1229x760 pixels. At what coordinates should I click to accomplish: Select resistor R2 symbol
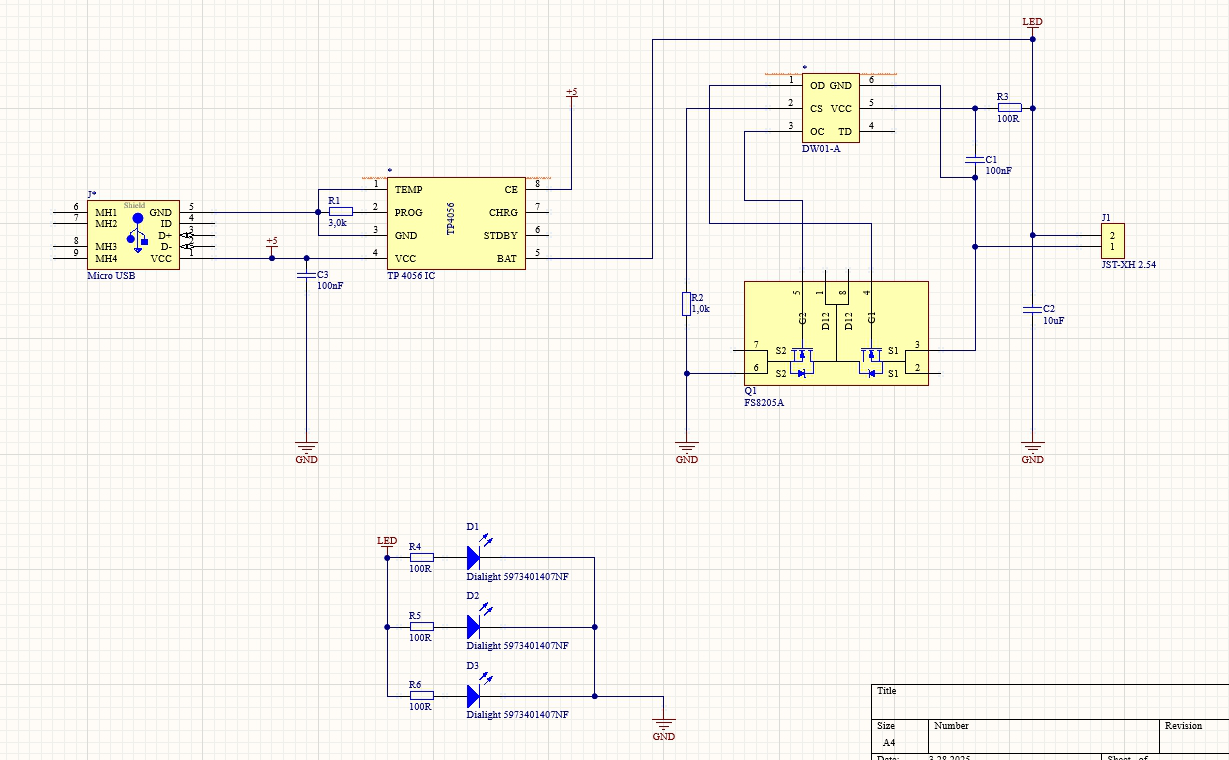click(x=686, y=303)
